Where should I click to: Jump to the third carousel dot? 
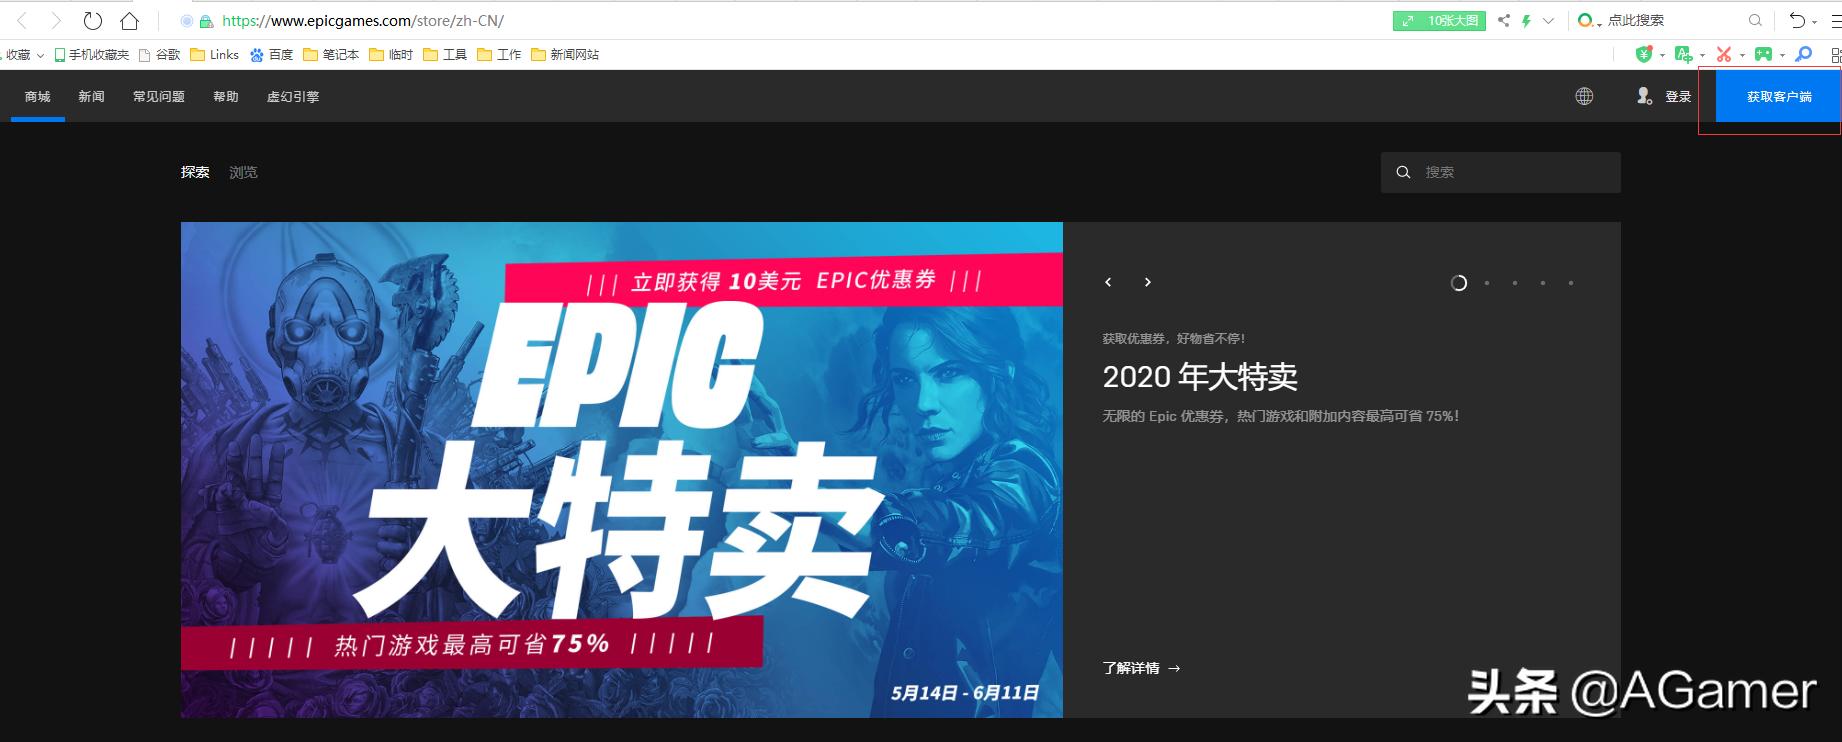point(1515,283)
